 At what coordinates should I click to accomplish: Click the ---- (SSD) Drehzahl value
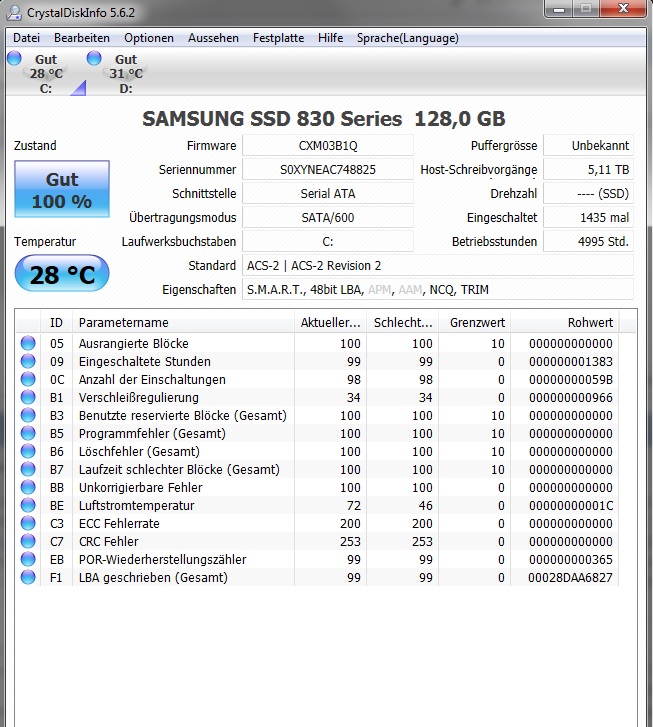coord(589,194)
